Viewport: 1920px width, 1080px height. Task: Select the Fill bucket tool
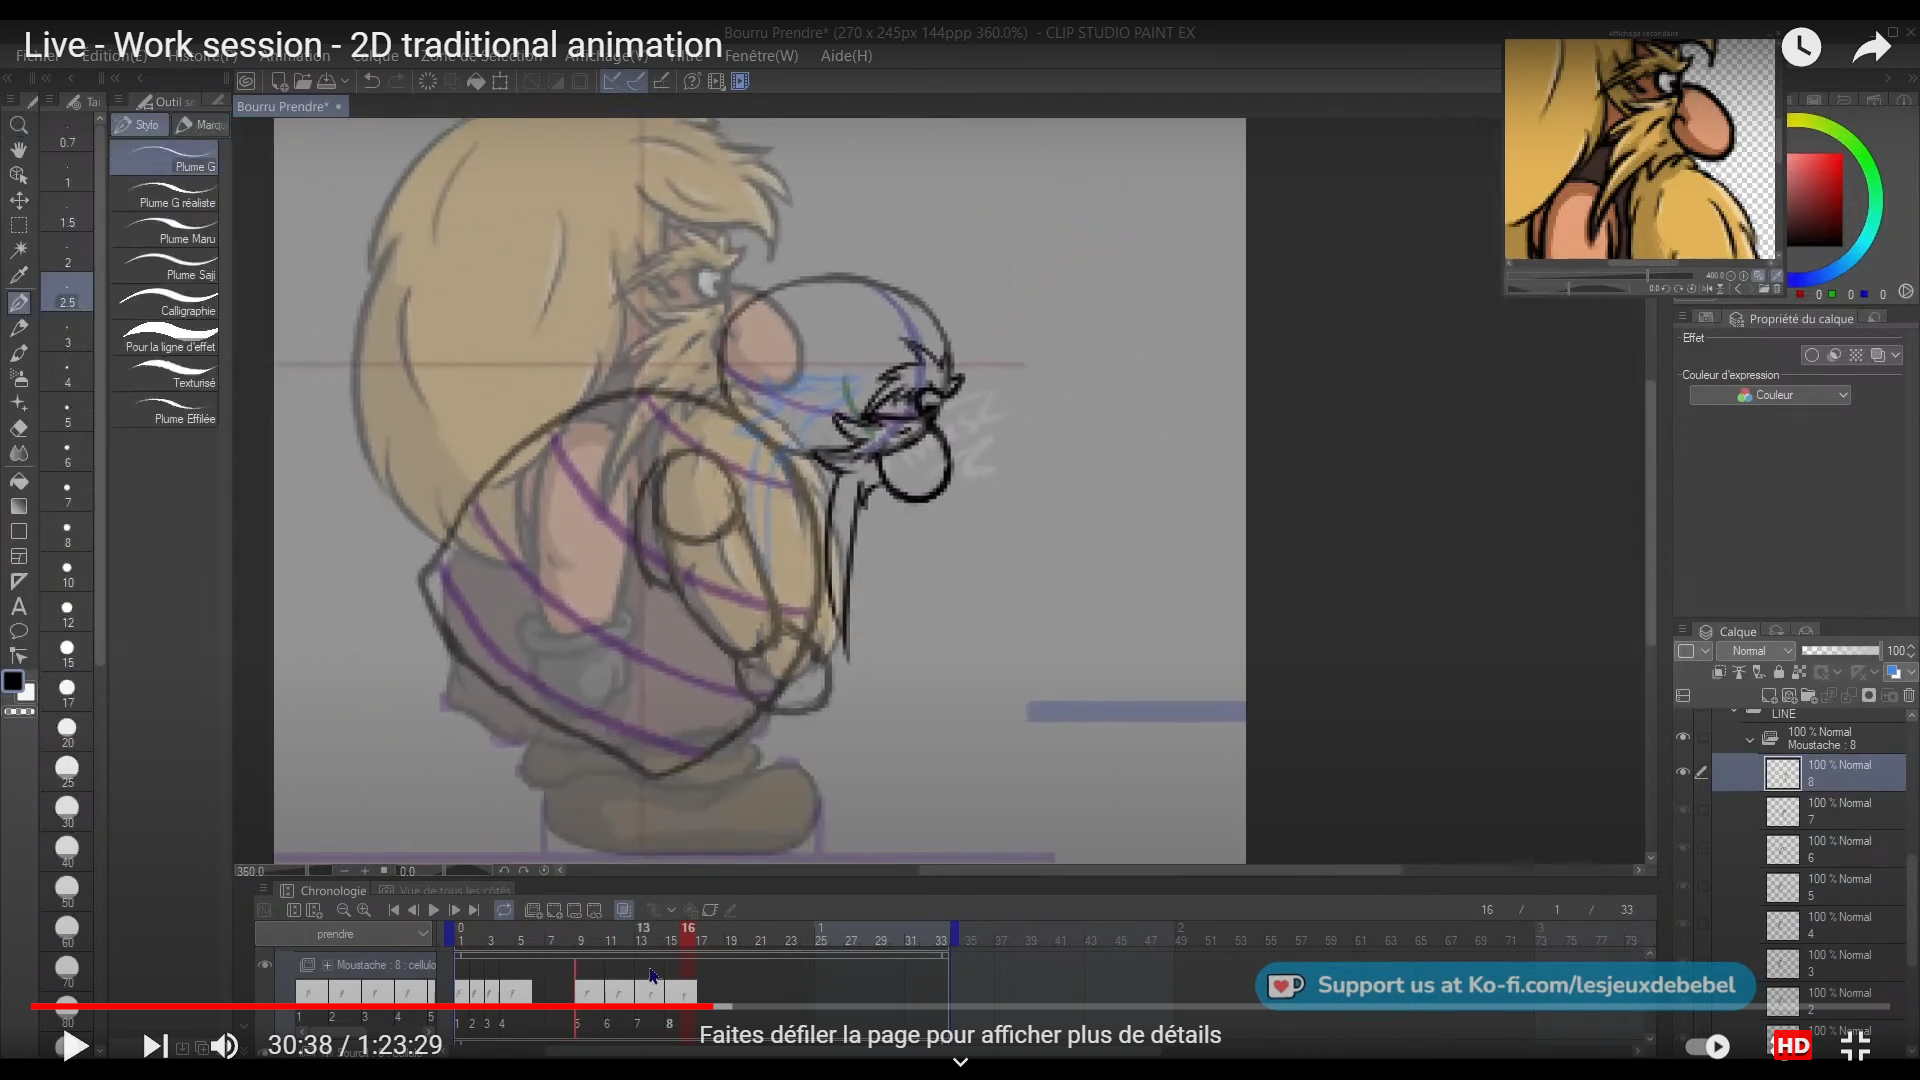click(x=18, y=481)
